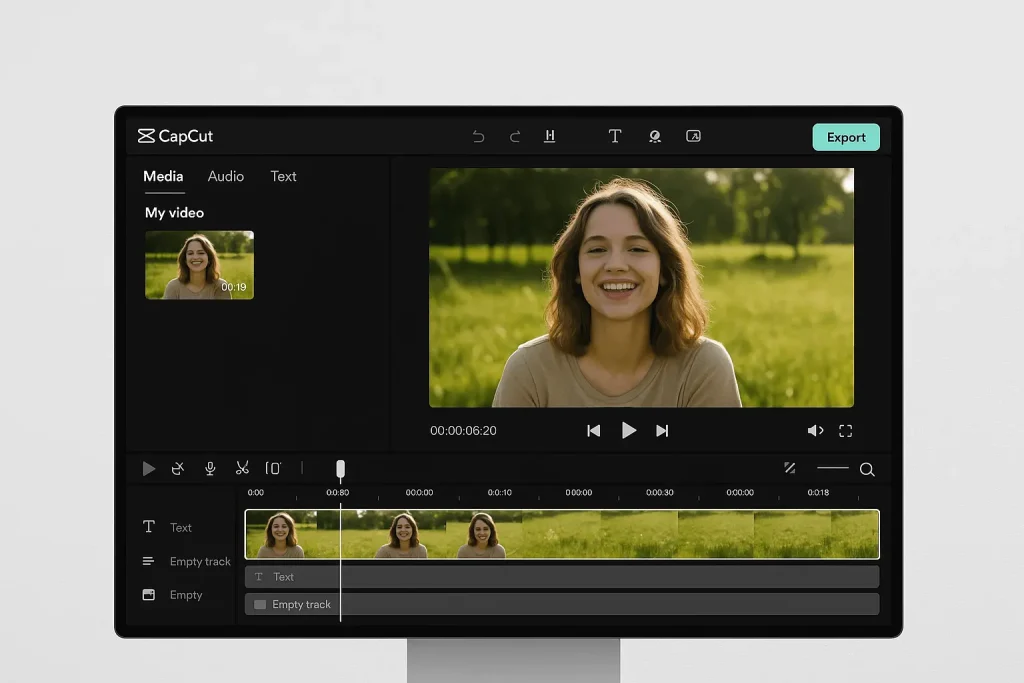
Task: Click the rightmost icon in top toolbar
Action: click(x=693, y=137)
